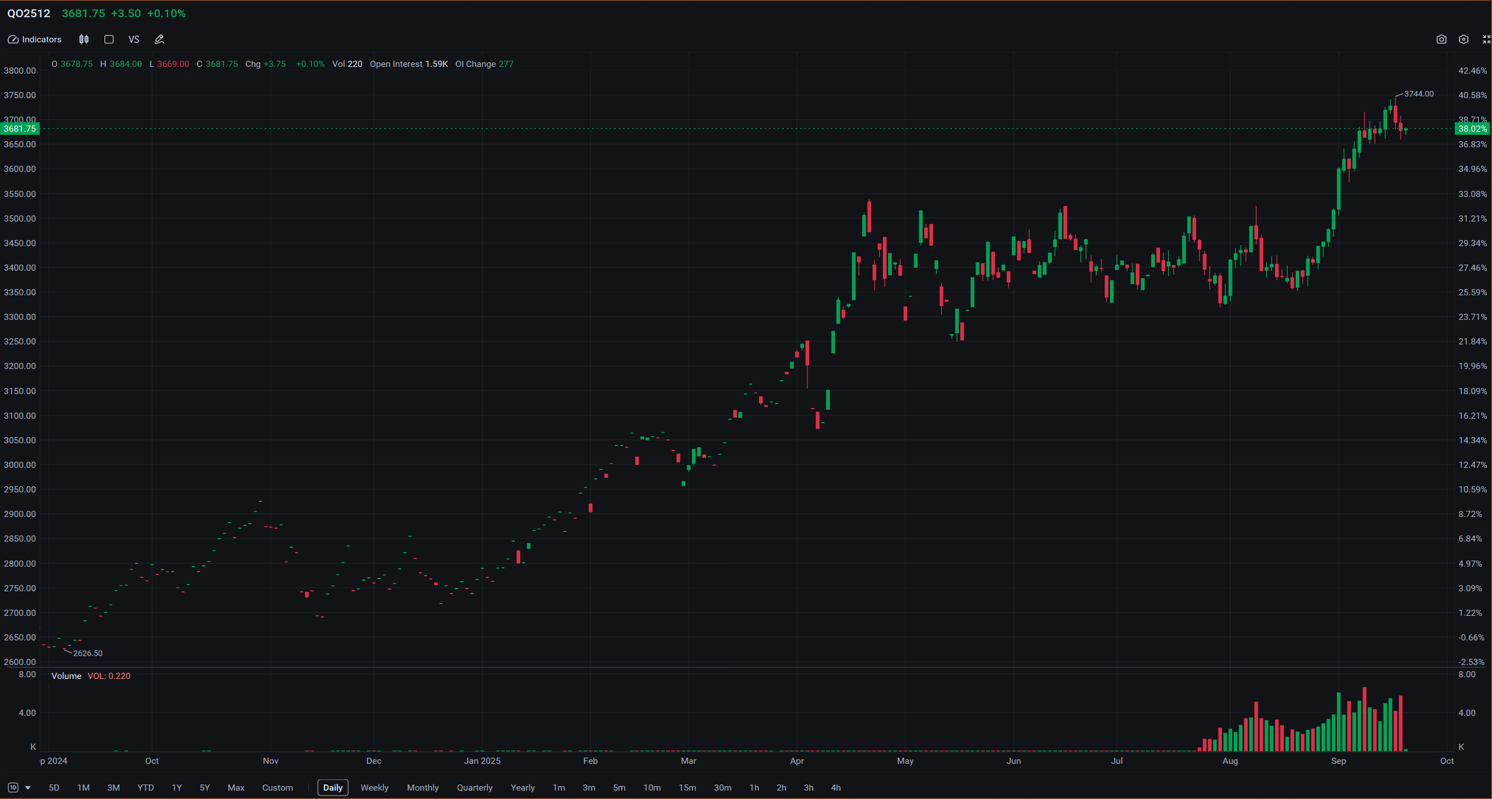Select the 5D time range
This screenshot has width=1492, height=799.
tap(54, 788)
